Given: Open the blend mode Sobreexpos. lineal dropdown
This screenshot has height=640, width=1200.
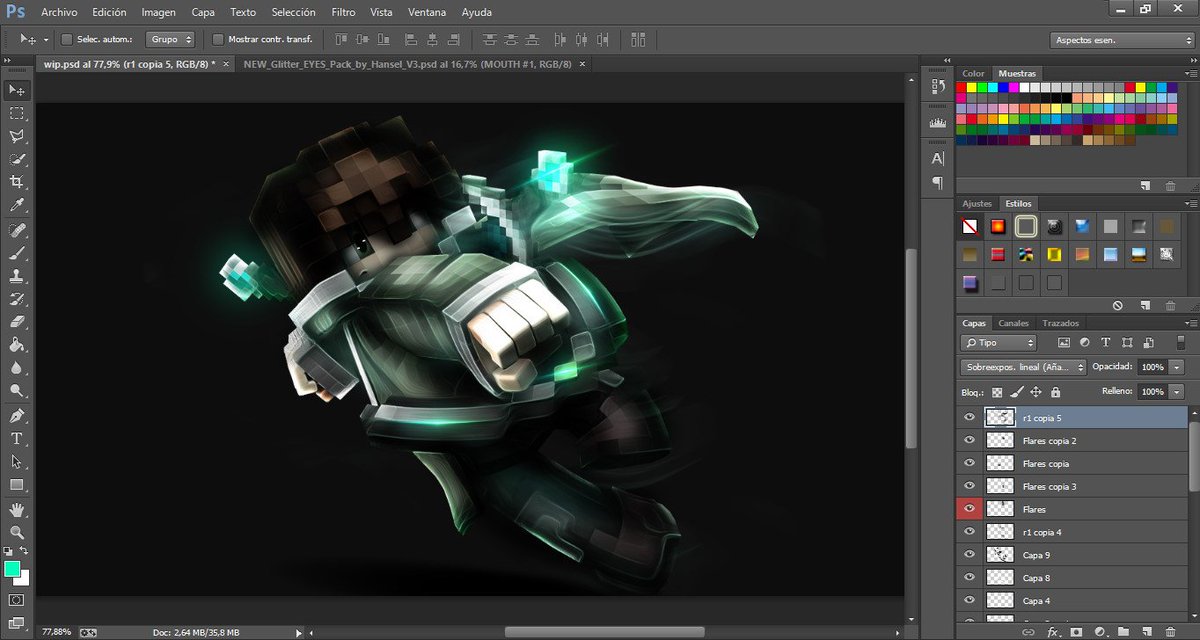Looking at the screenshot, I should 1023,367.
